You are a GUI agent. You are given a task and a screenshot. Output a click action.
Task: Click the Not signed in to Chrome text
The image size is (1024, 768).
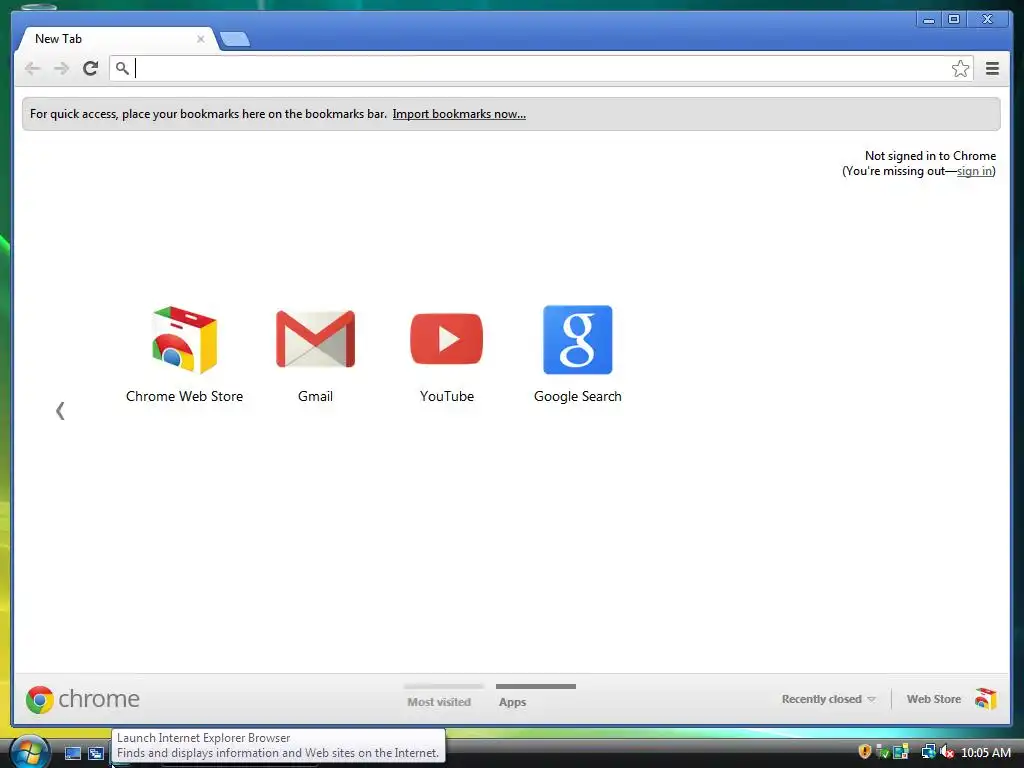coord(931,155)
